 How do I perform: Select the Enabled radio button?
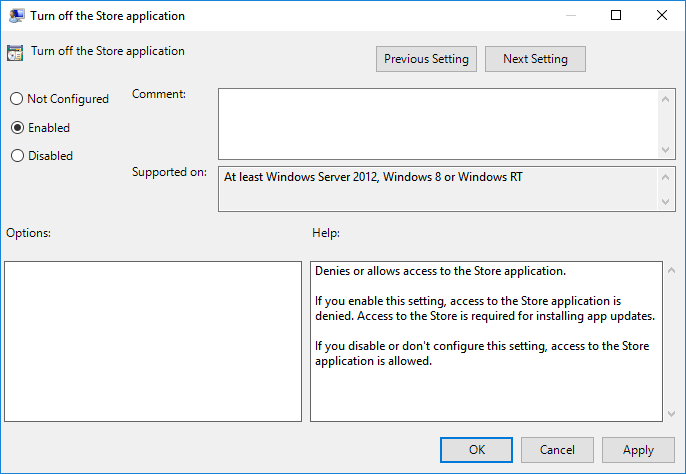tap(17, 128)
